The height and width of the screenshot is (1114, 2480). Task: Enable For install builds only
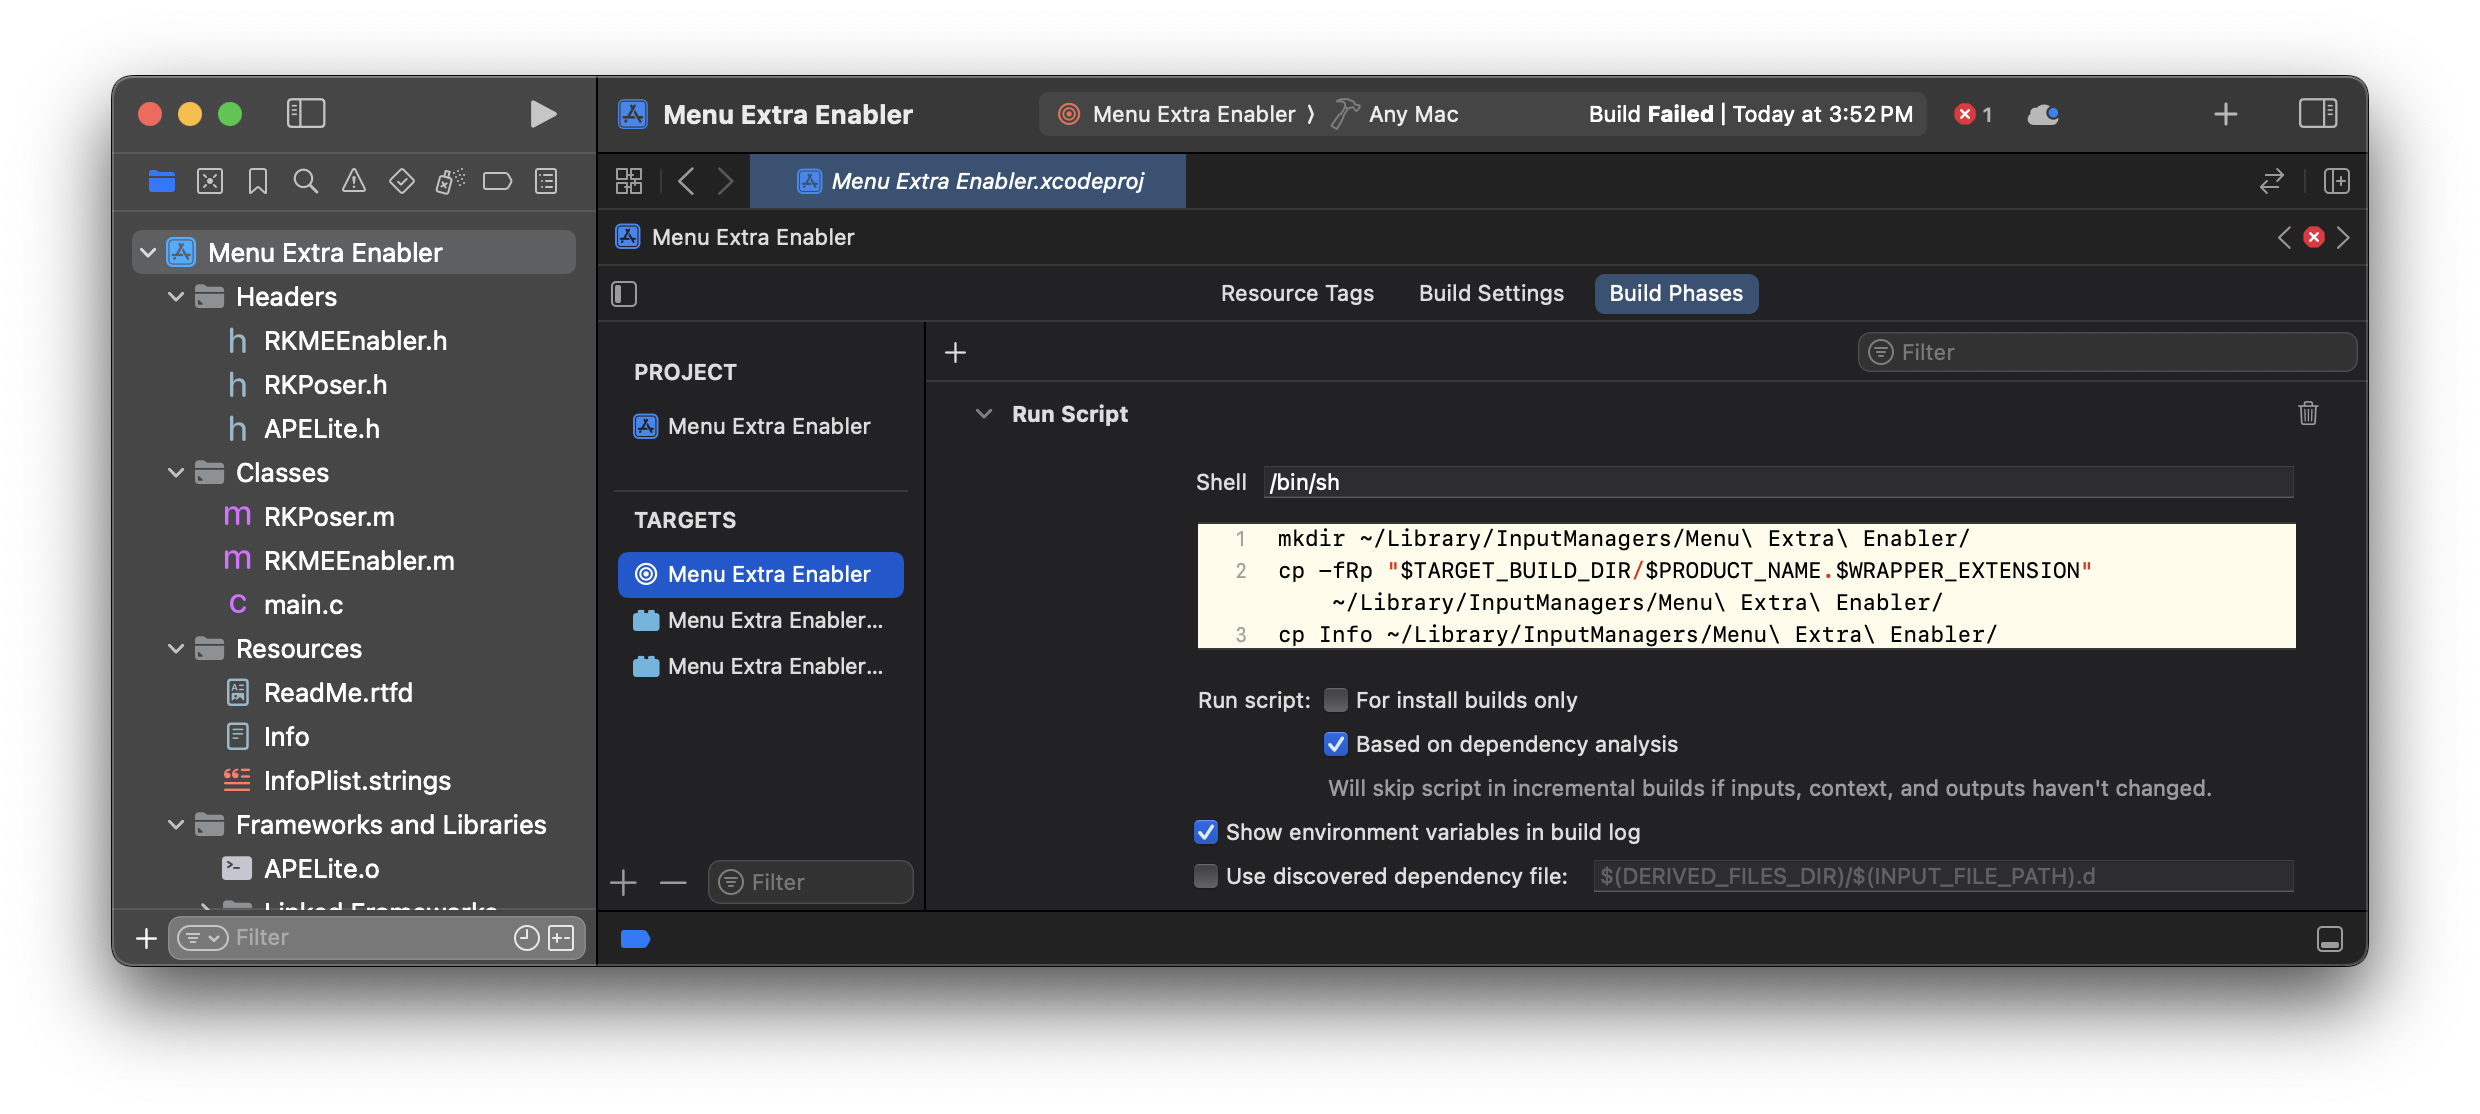tap(1336, 700)
